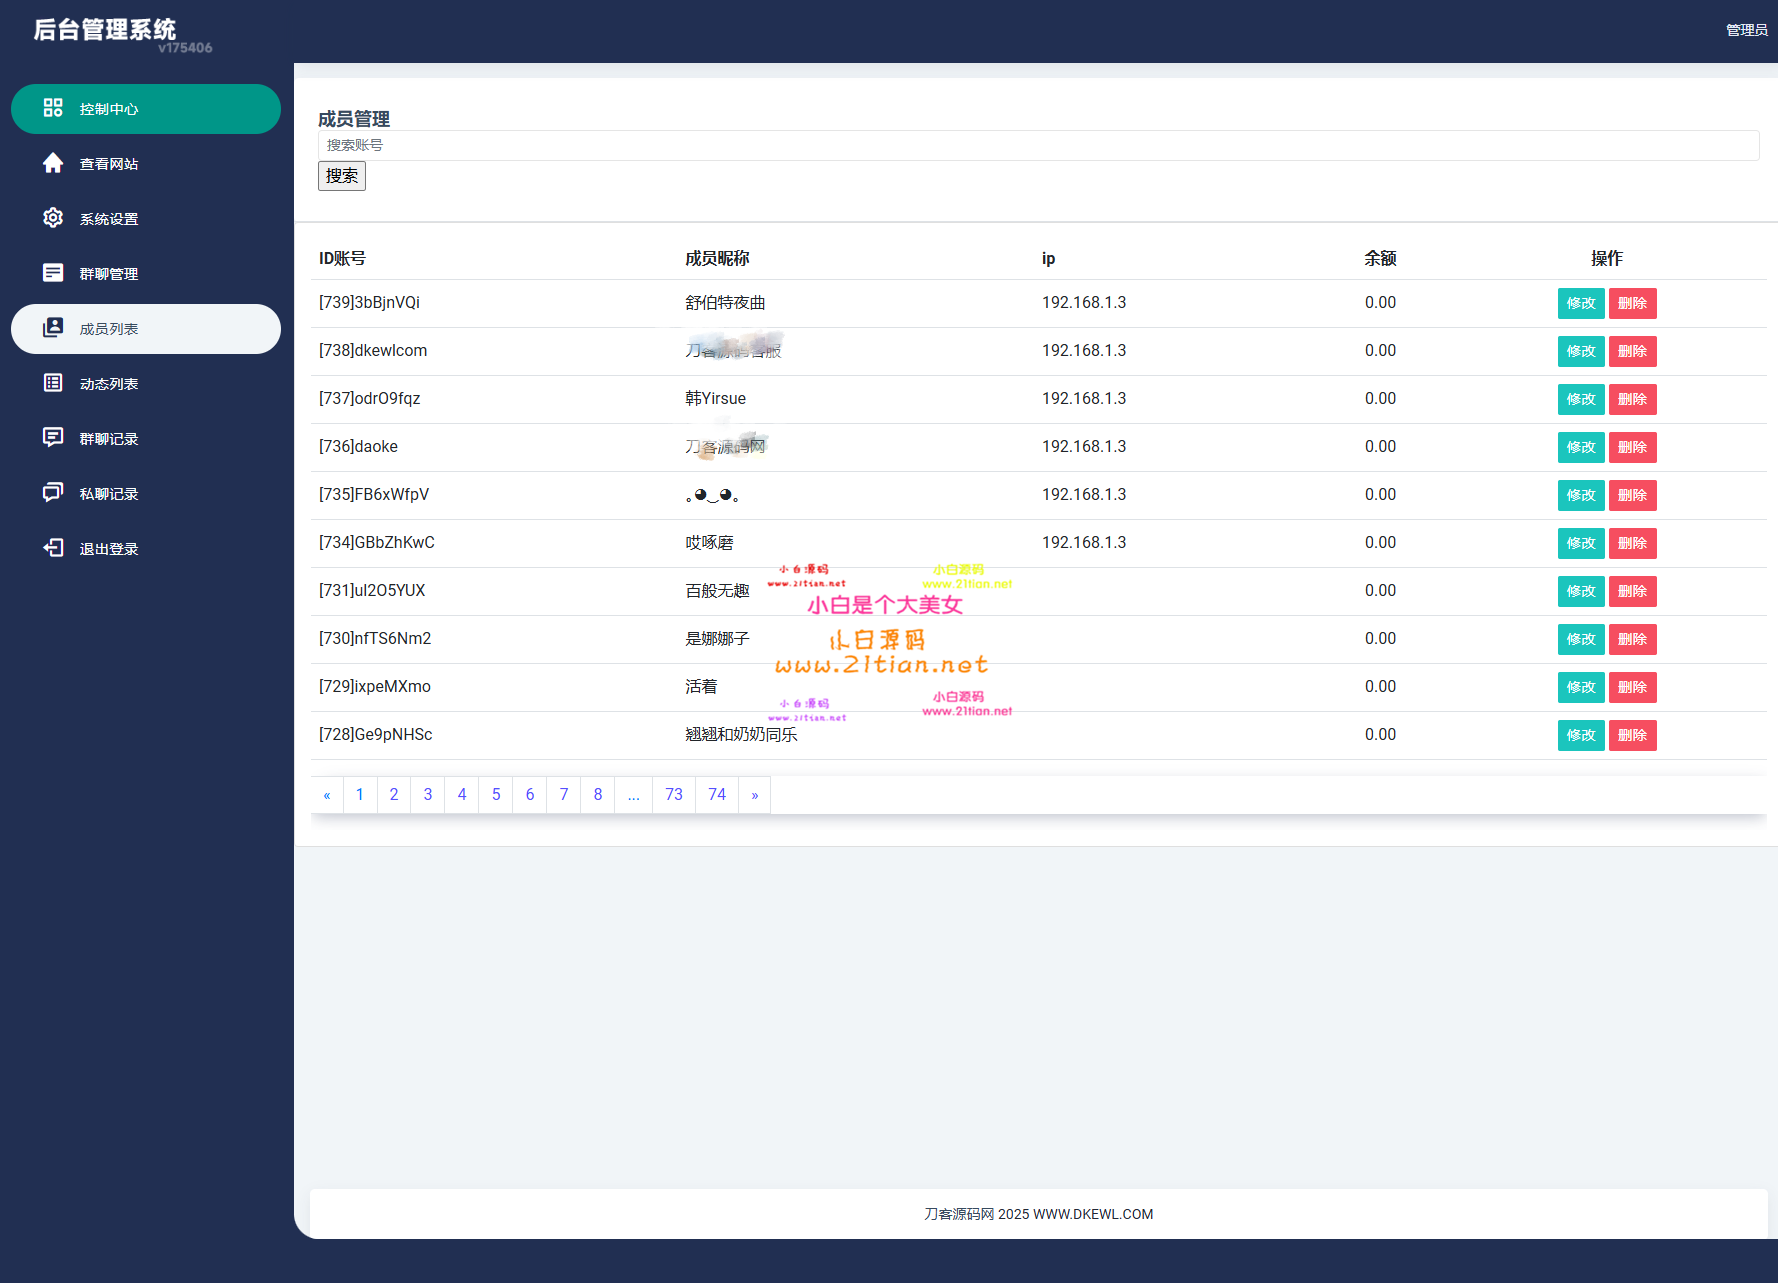Select the 控制中心 grid icon in sidebar
Viewport: 1778px width, 1283px height.
(53, 109)
